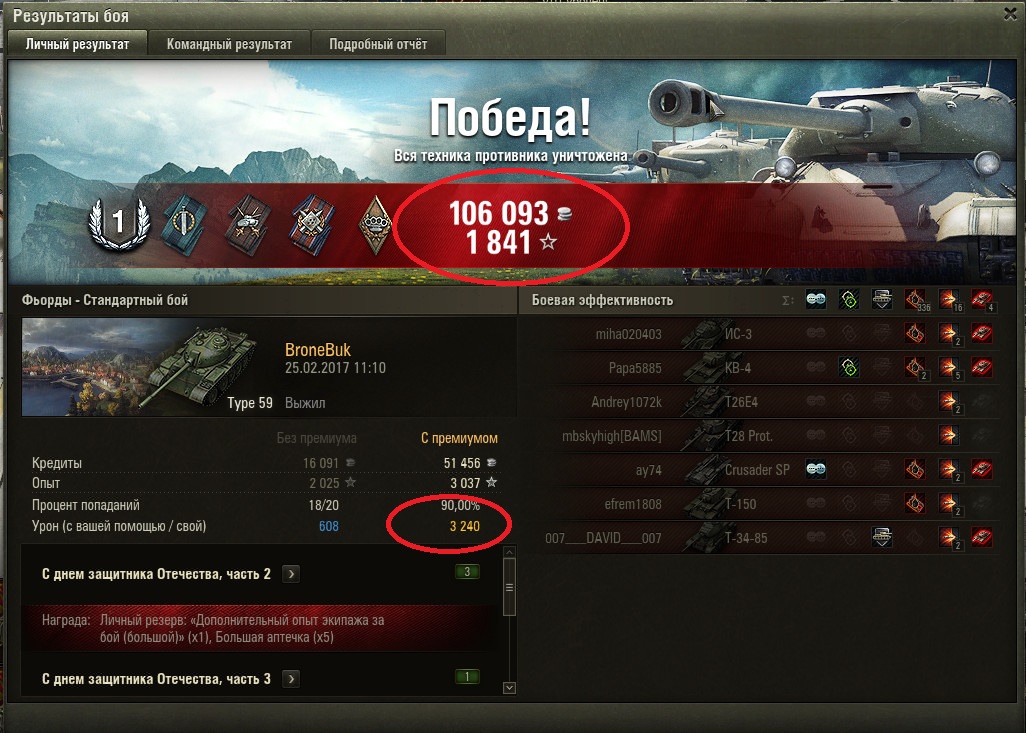The image size is (1026, 733).
Task: Click the teal ribbon with sword award
Action: (185, 226)
